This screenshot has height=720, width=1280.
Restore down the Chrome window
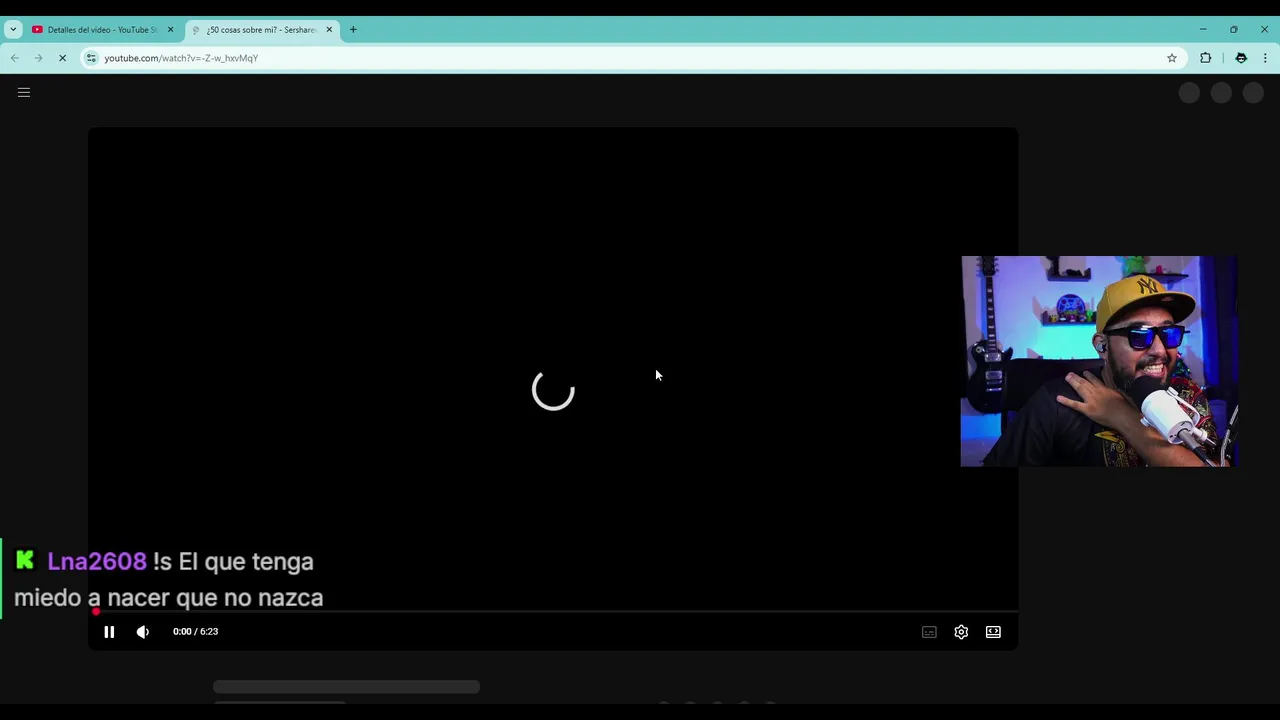tap(1234, 30)
